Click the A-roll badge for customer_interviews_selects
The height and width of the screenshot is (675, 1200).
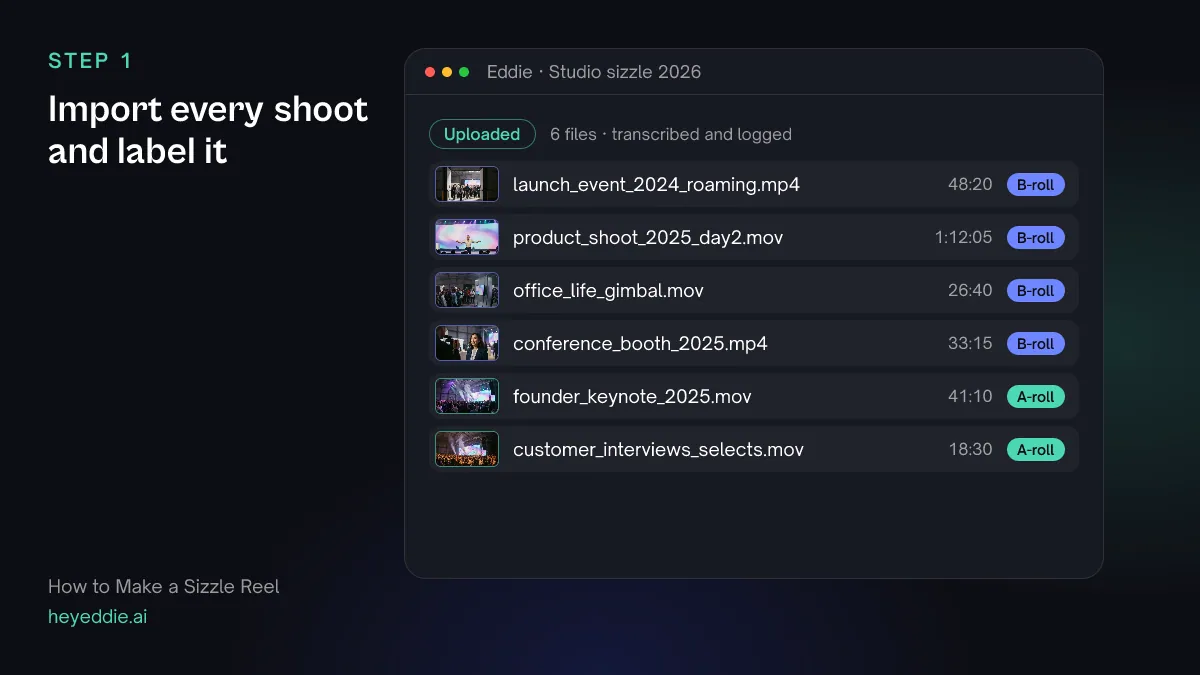pyautogui.click(x=1035, y=449)
